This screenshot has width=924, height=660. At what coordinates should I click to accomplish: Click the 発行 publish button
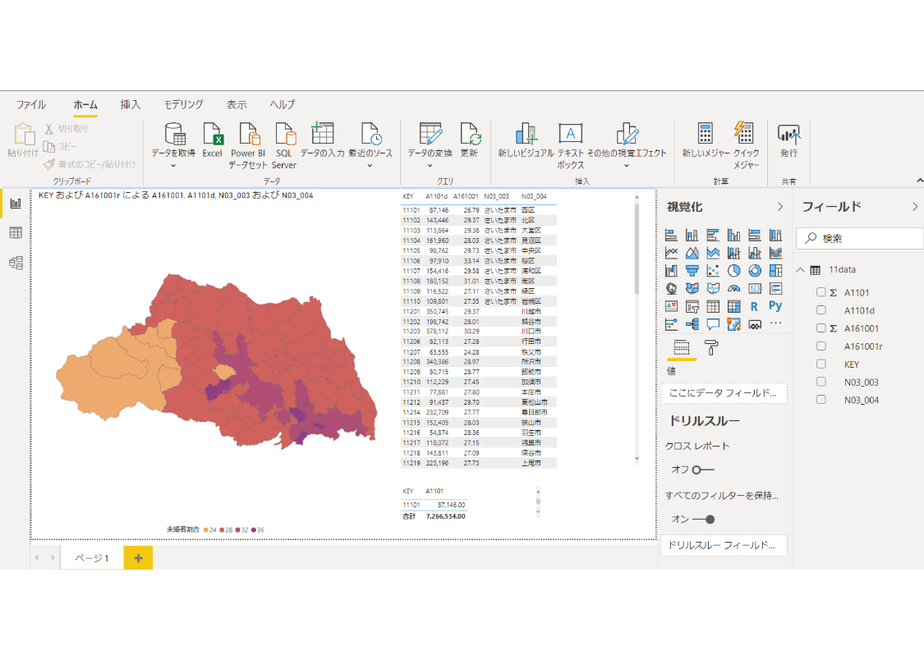788,140
